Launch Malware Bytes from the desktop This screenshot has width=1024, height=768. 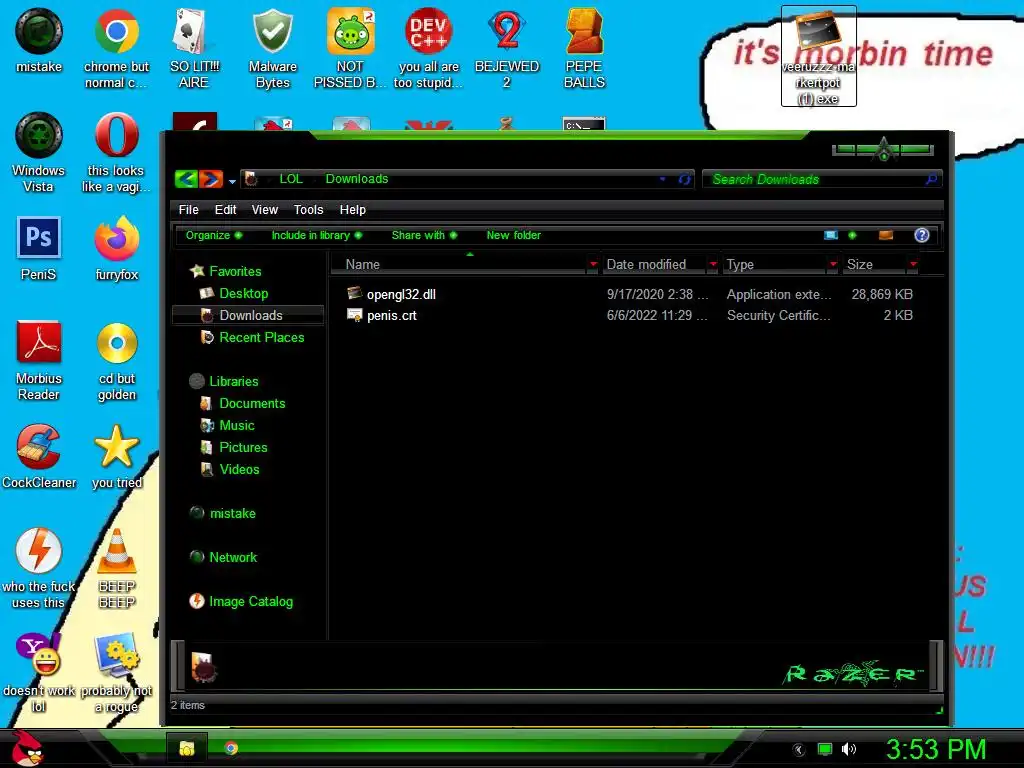coord(272,48)
